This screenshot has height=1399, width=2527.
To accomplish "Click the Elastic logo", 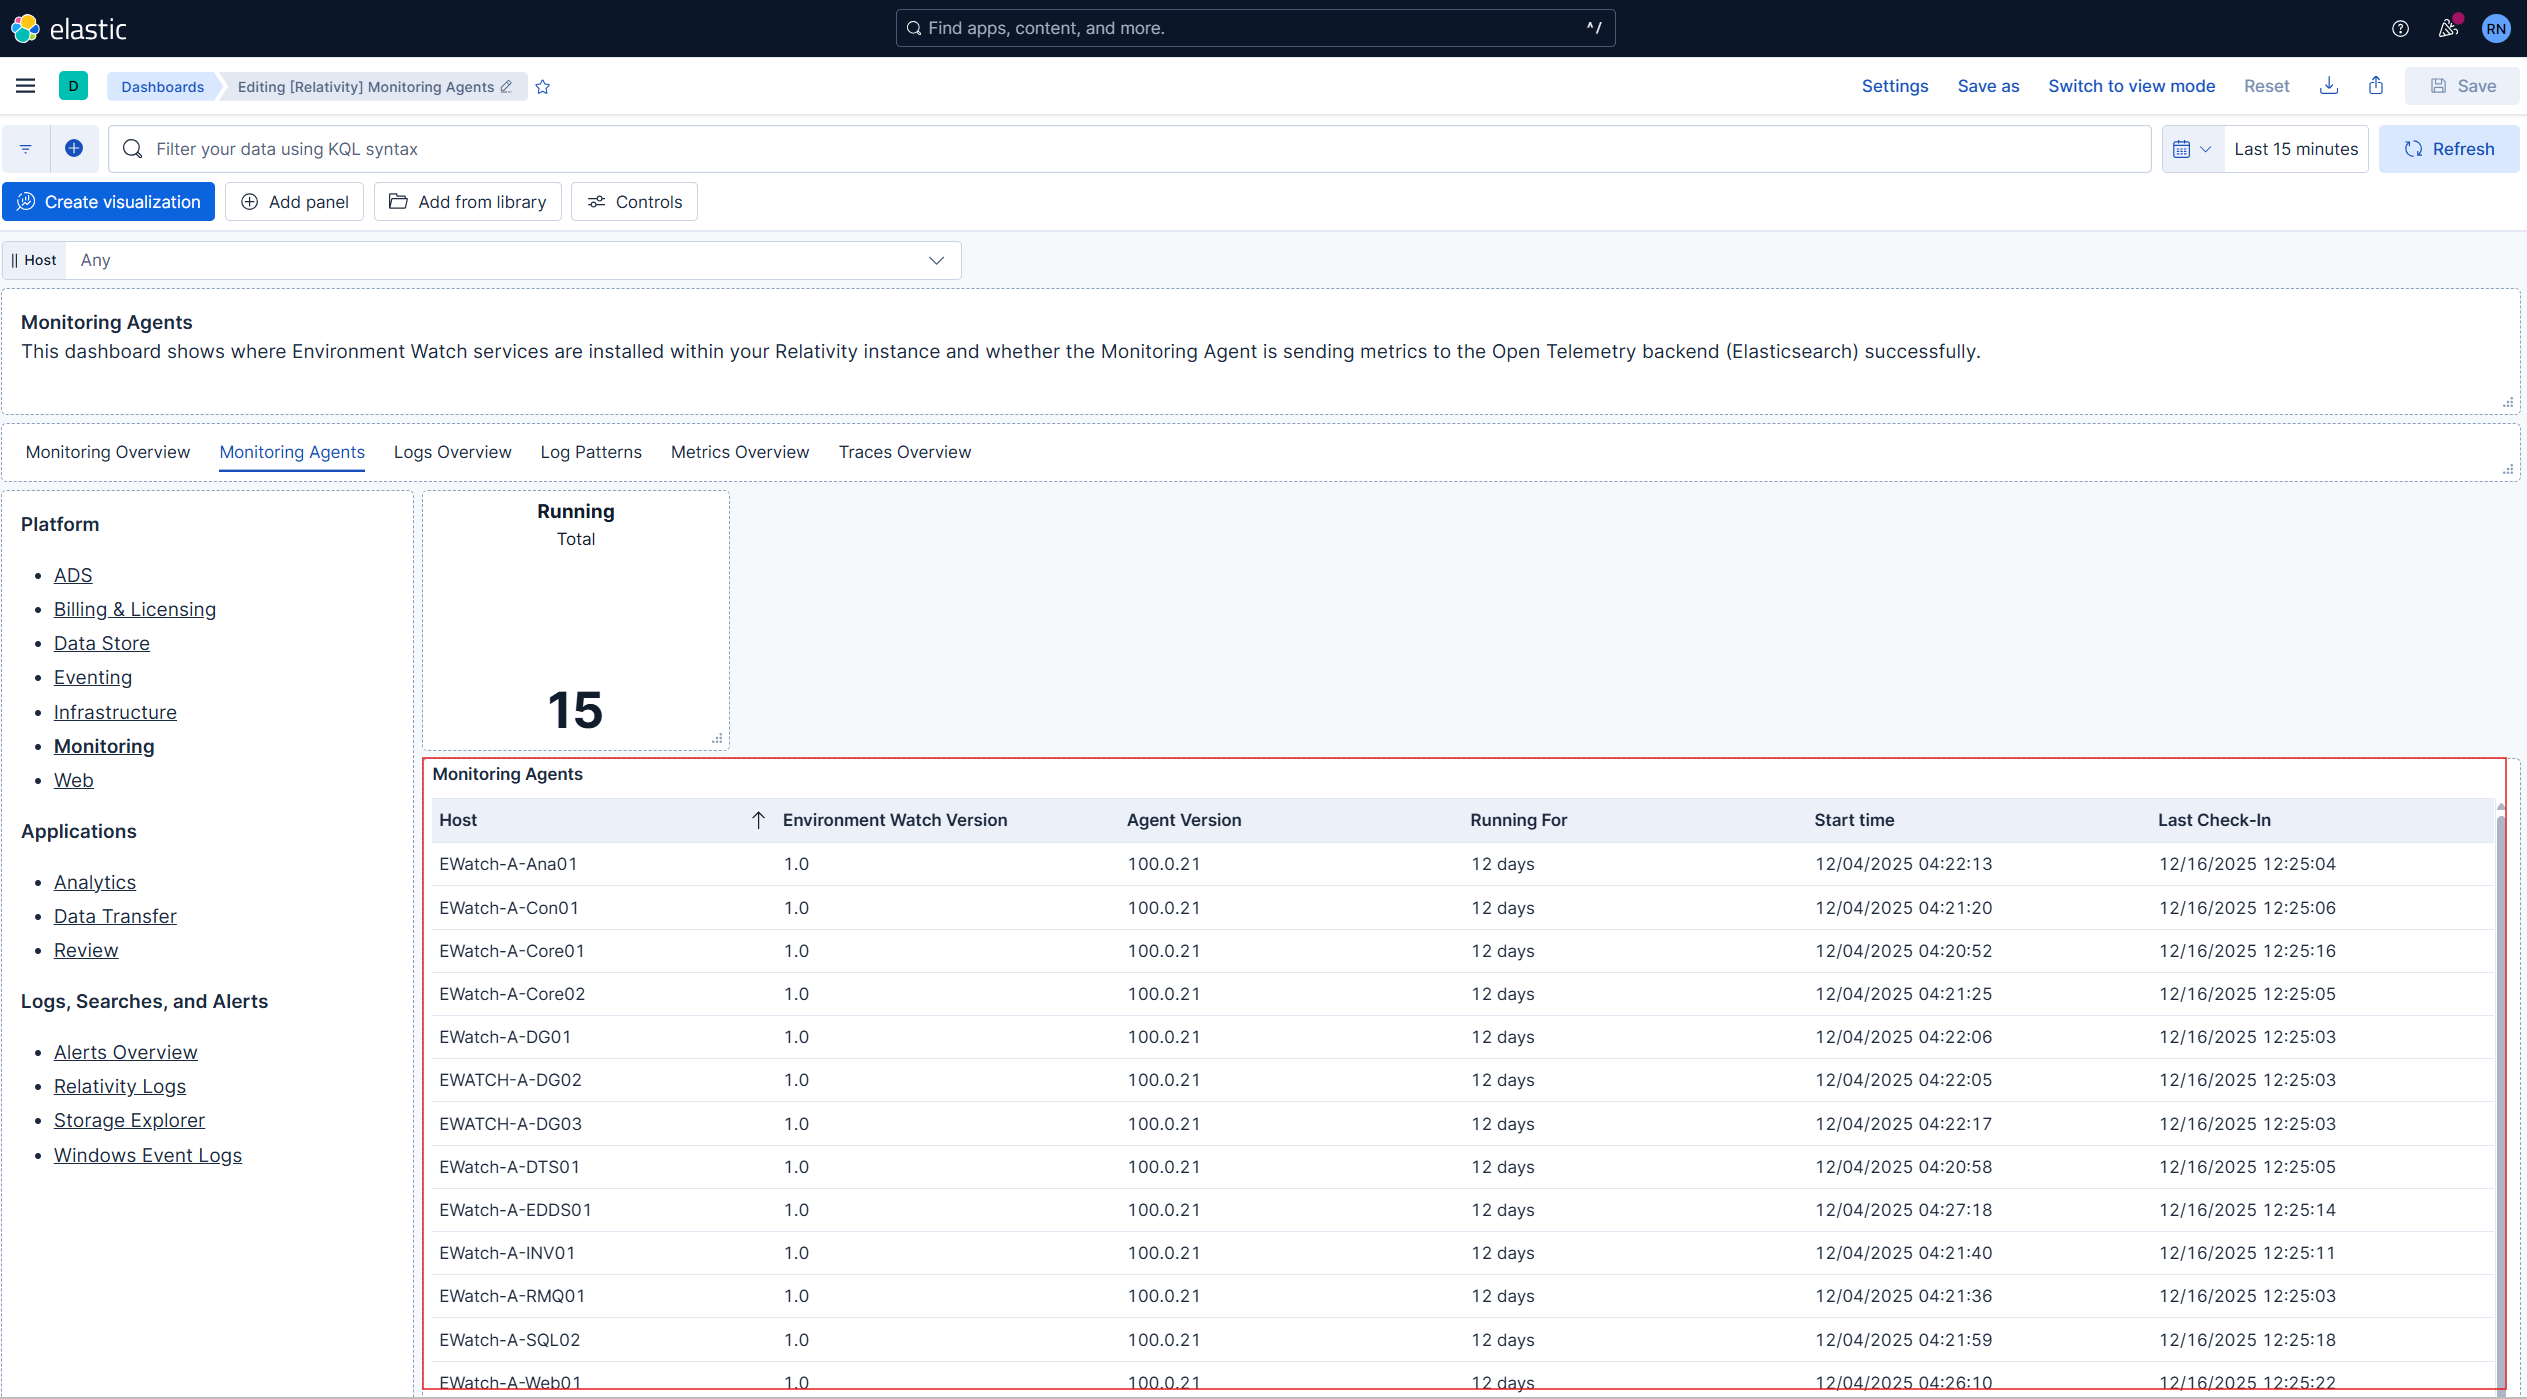I will click(69, 28).
